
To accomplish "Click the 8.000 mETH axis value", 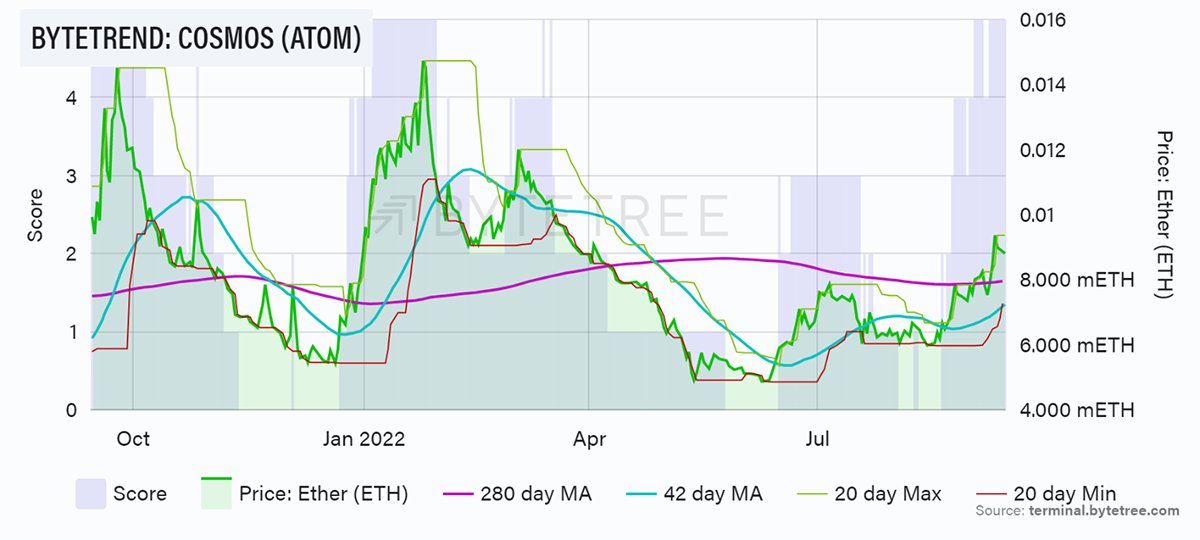I will [x=1076, y=280].
